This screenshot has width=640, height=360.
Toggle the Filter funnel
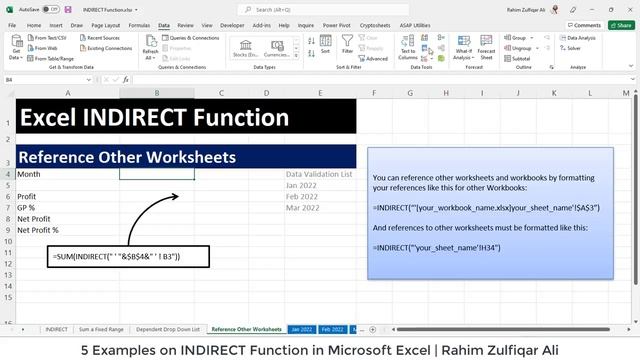[x=347, y=44]
